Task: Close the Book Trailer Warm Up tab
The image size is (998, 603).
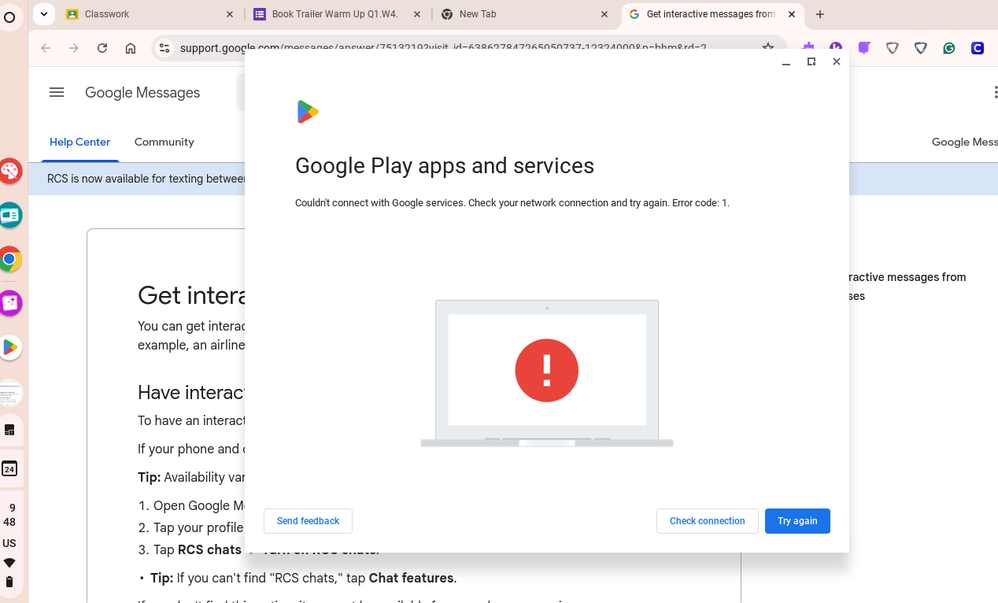Action: click(x=417, y=14)
